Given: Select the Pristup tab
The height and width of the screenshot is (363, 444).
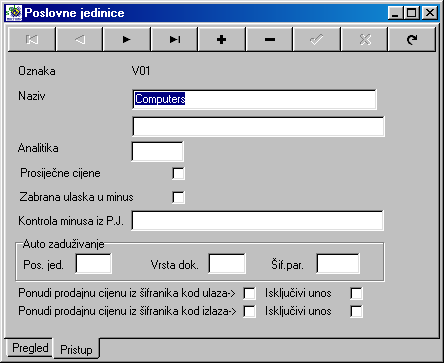Looking at the screenshot, I should (76, 350).
